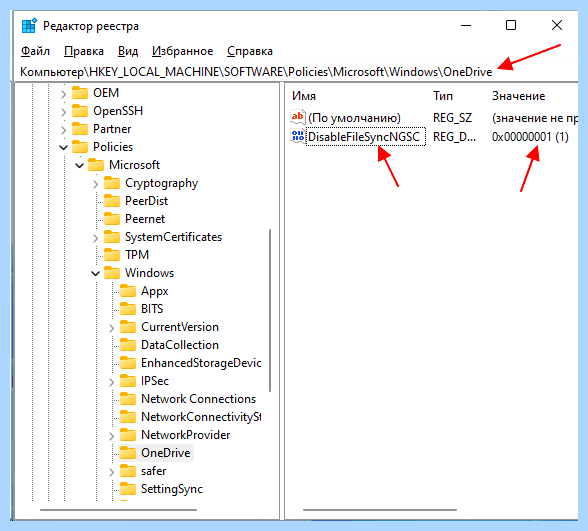Sort values by the Значение column header
The width and height of the screenshot is (588, 531).
pyautogui.click(x=518, y=96)
